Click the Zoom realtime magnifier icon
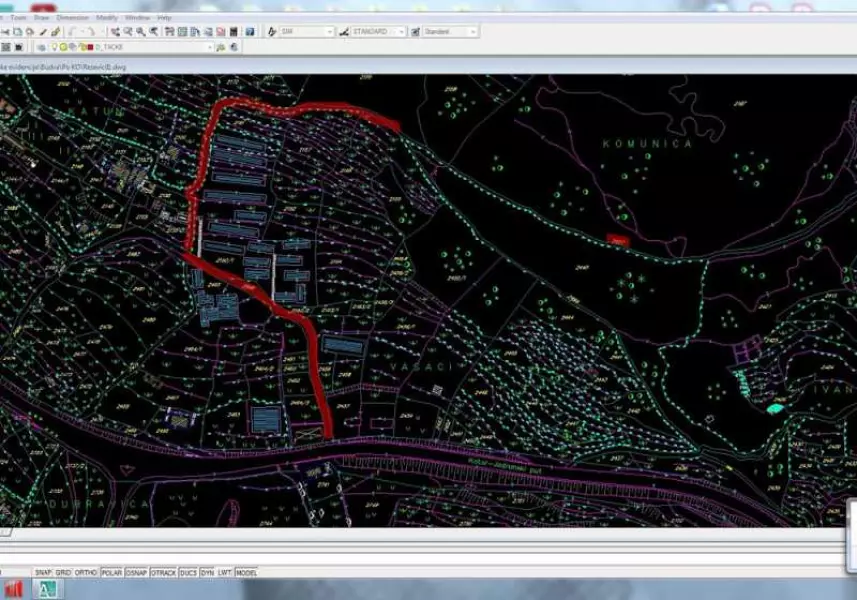Image resolution: width=857 pixels, height=600 pixels. [128, 32]
